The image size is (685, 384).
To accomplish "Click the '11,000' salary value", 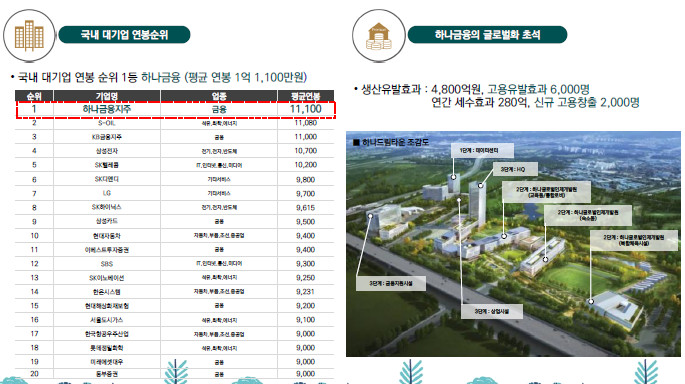I will coord(305,137).
